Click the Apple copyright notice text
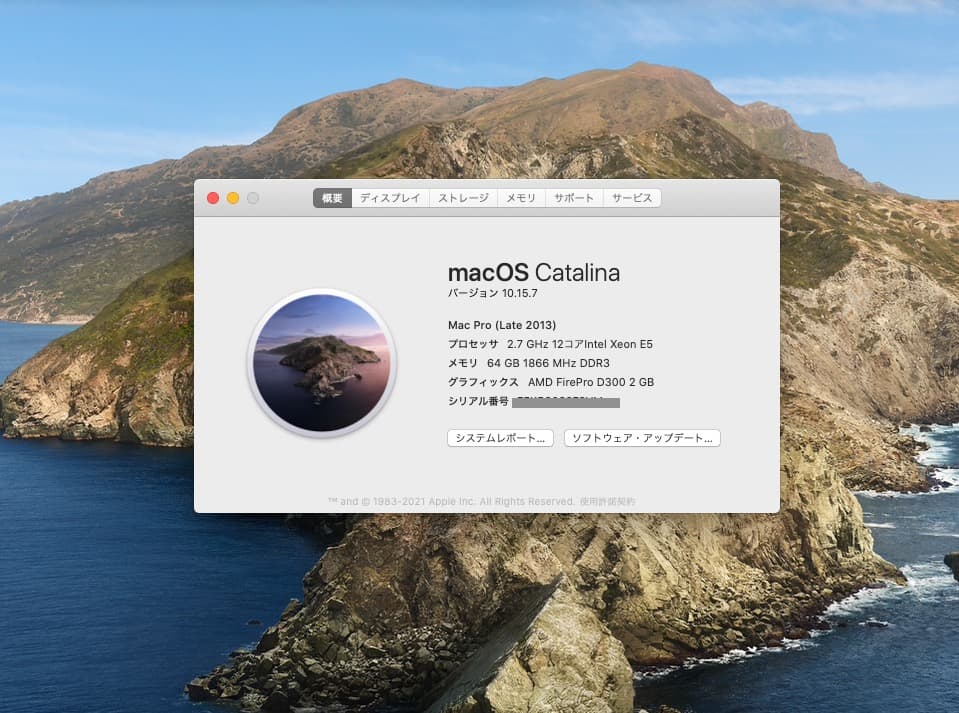This screenshot has height=713, width=959. pyautogui.click(x=455, y=498)
